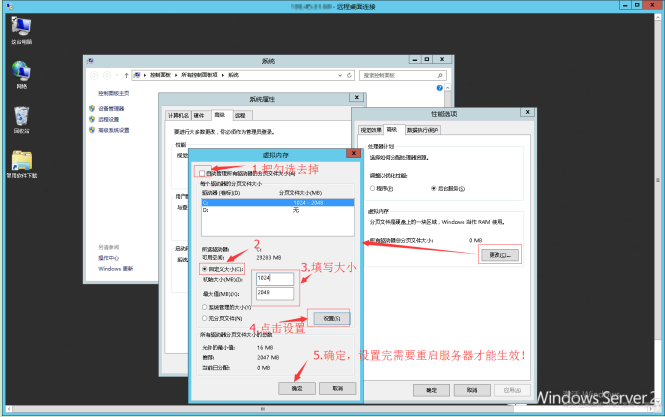Click the 更改(C)... button
The height and width of the screenshot is (417, 665).
pos(500,255)
